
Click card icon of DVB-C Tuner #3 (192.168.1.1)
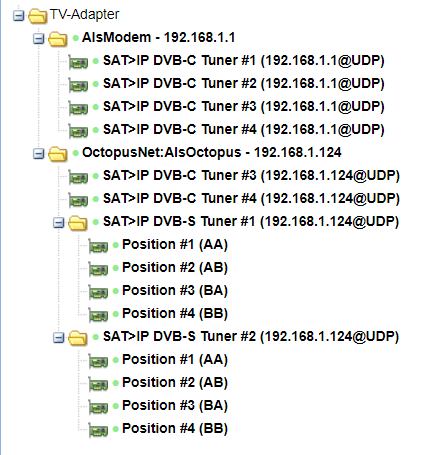click(x=78, y=108)
